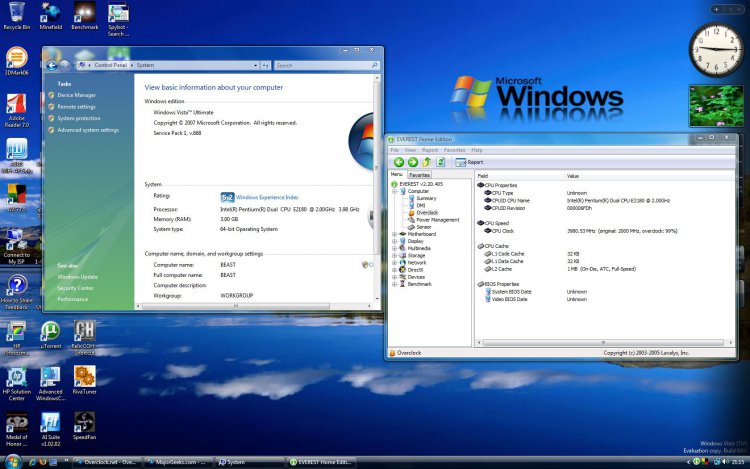The height and width of the screenshot is (469, 750).
Task: Expand the Benchmark node in EVEREST tree
Action: coord(395,284)
